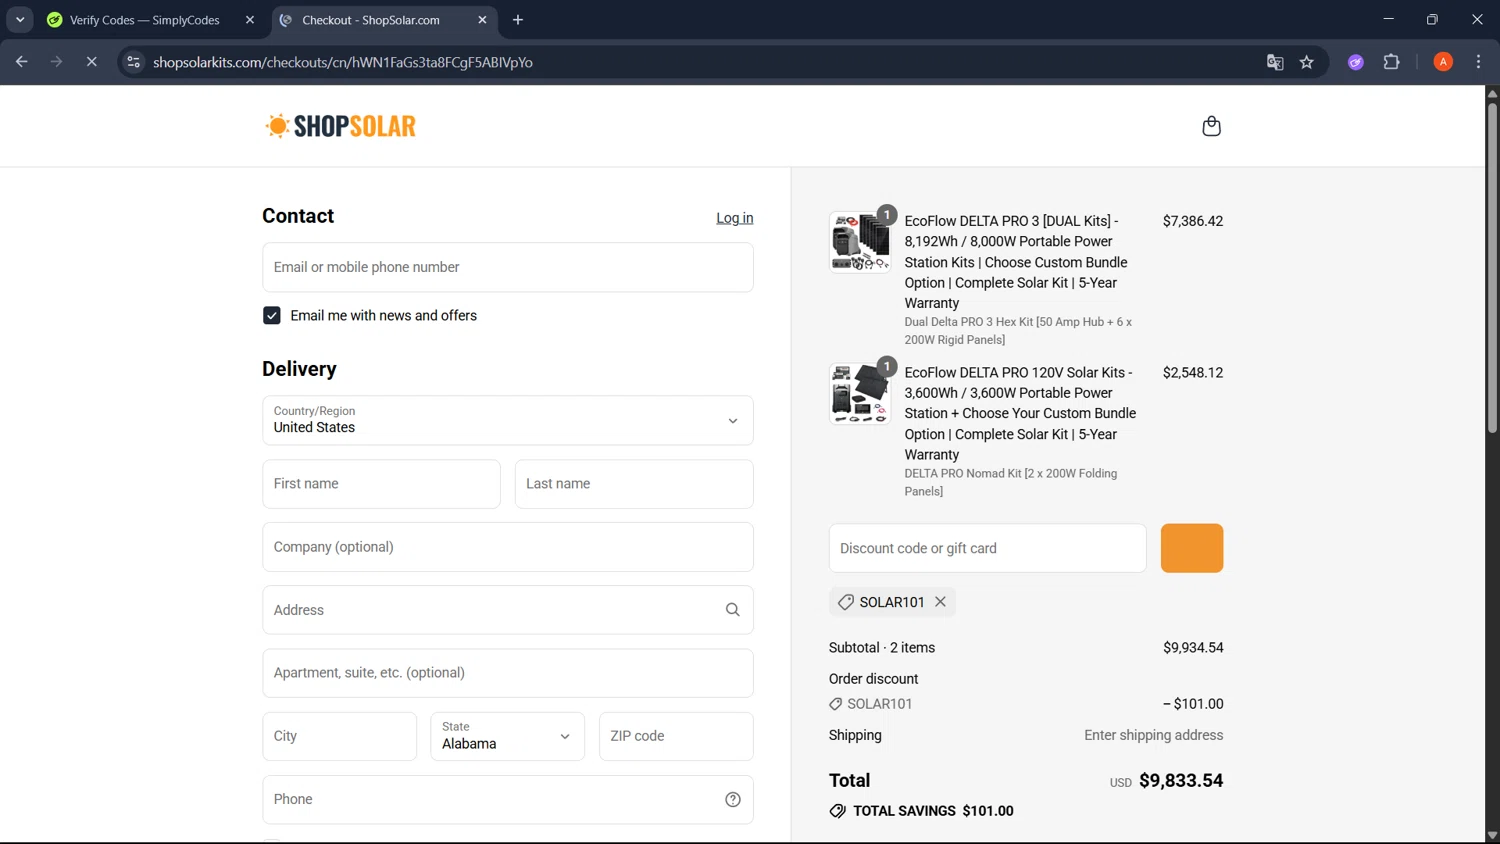Viewport: 1500px width, 844px height.
Task: Click the page vertical scrollbar
Action: point(1491,267)
